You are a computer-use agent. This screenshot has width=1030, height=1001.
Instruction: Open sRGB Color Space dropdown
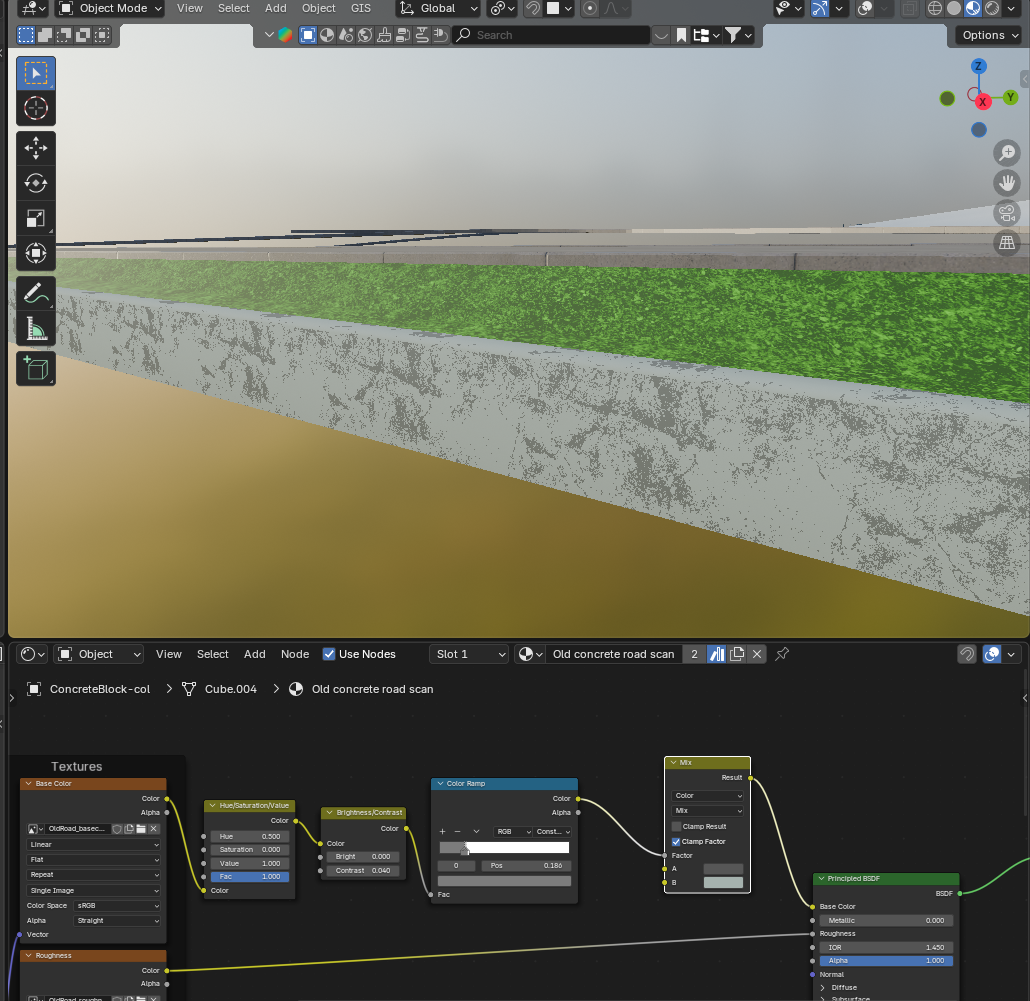(117, 906)
